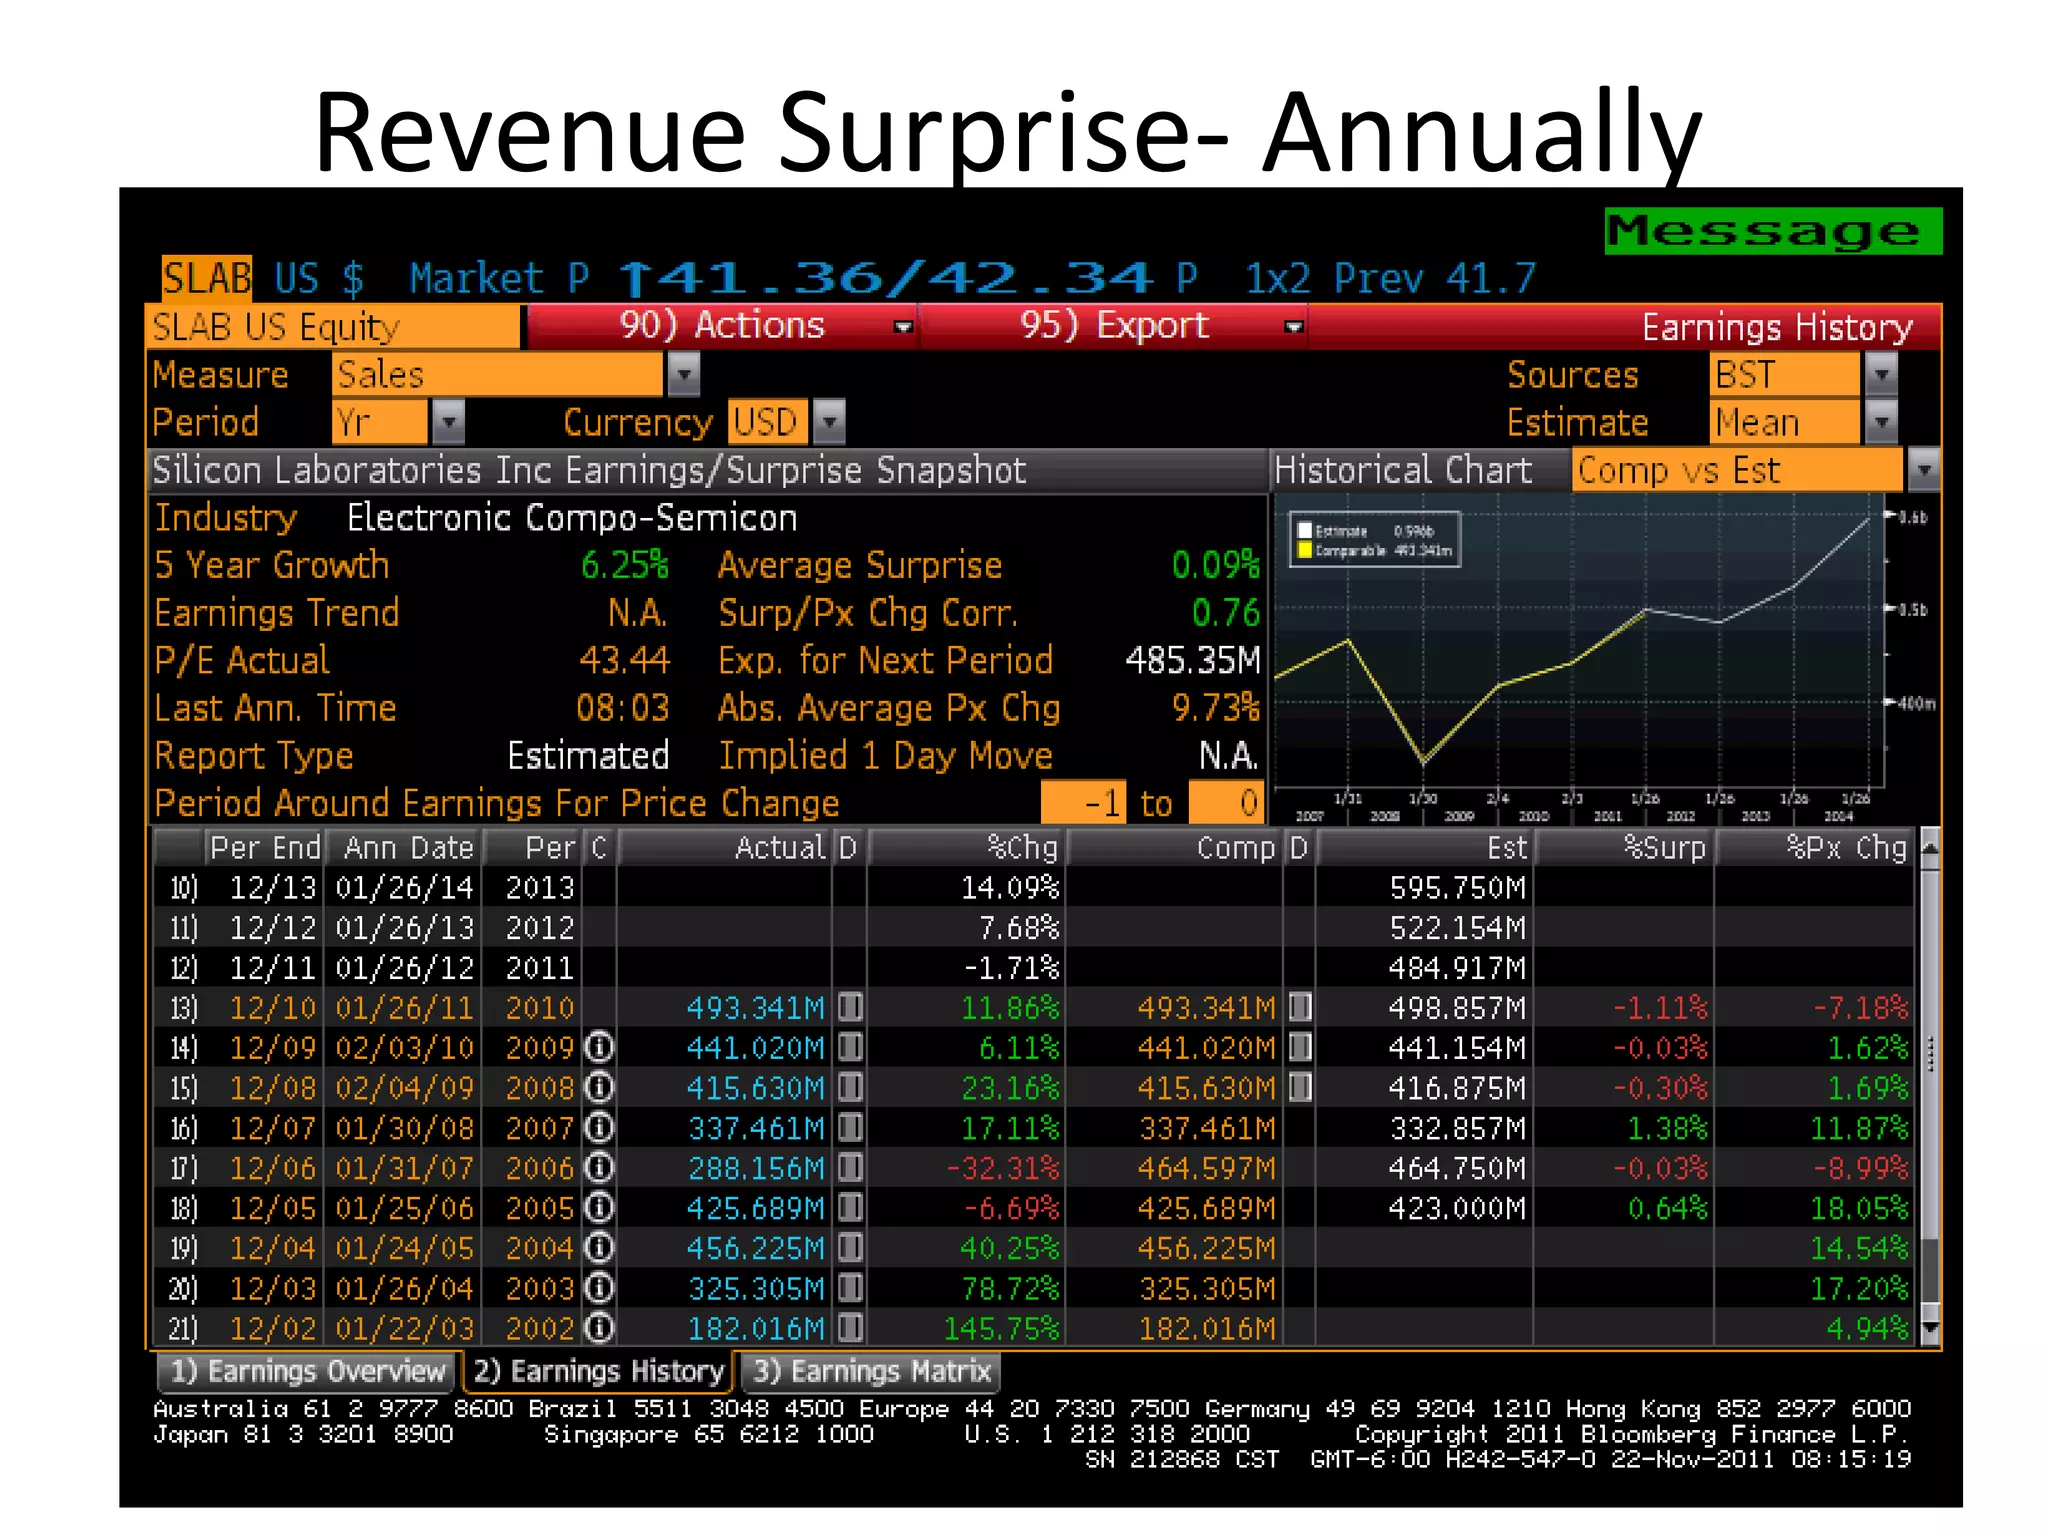Open detail icon beside Actual 456.225M
The image size is (2048, 1536).
coord(850,1247)
